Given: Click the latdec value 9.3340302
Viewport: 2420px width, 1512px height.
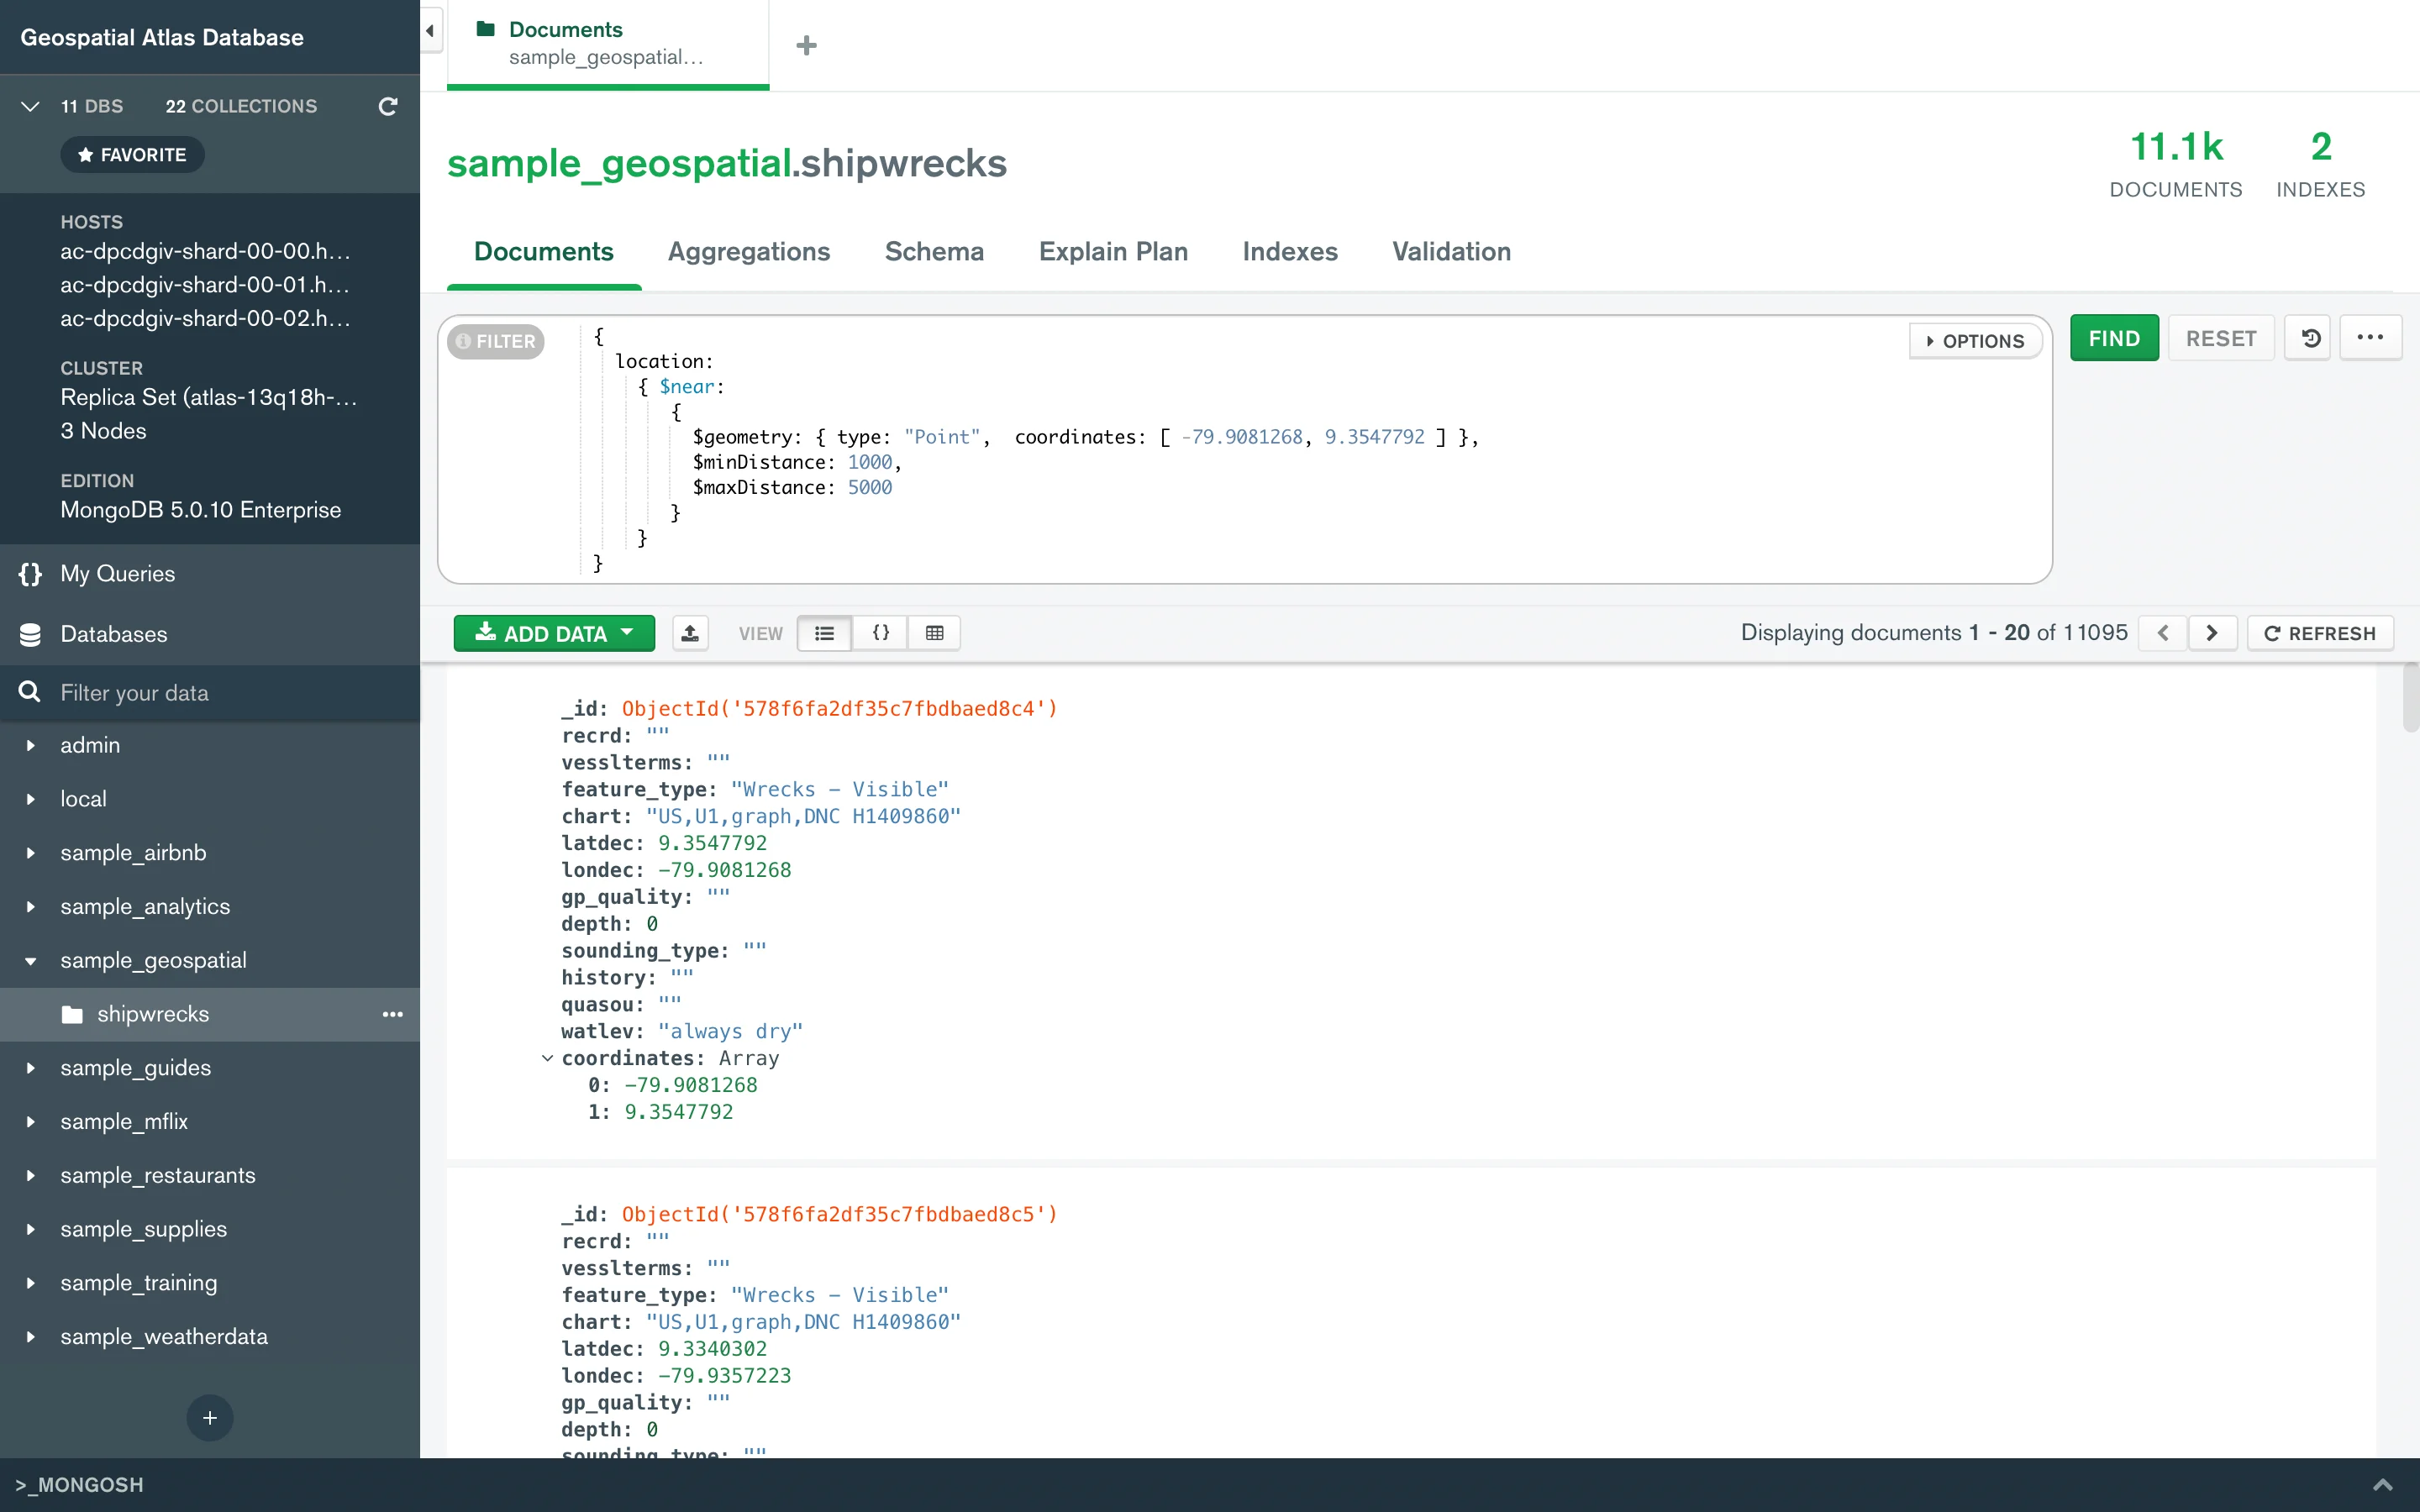Looking at the screenshot, I should pyautogui.click(x=712, y=1349).
